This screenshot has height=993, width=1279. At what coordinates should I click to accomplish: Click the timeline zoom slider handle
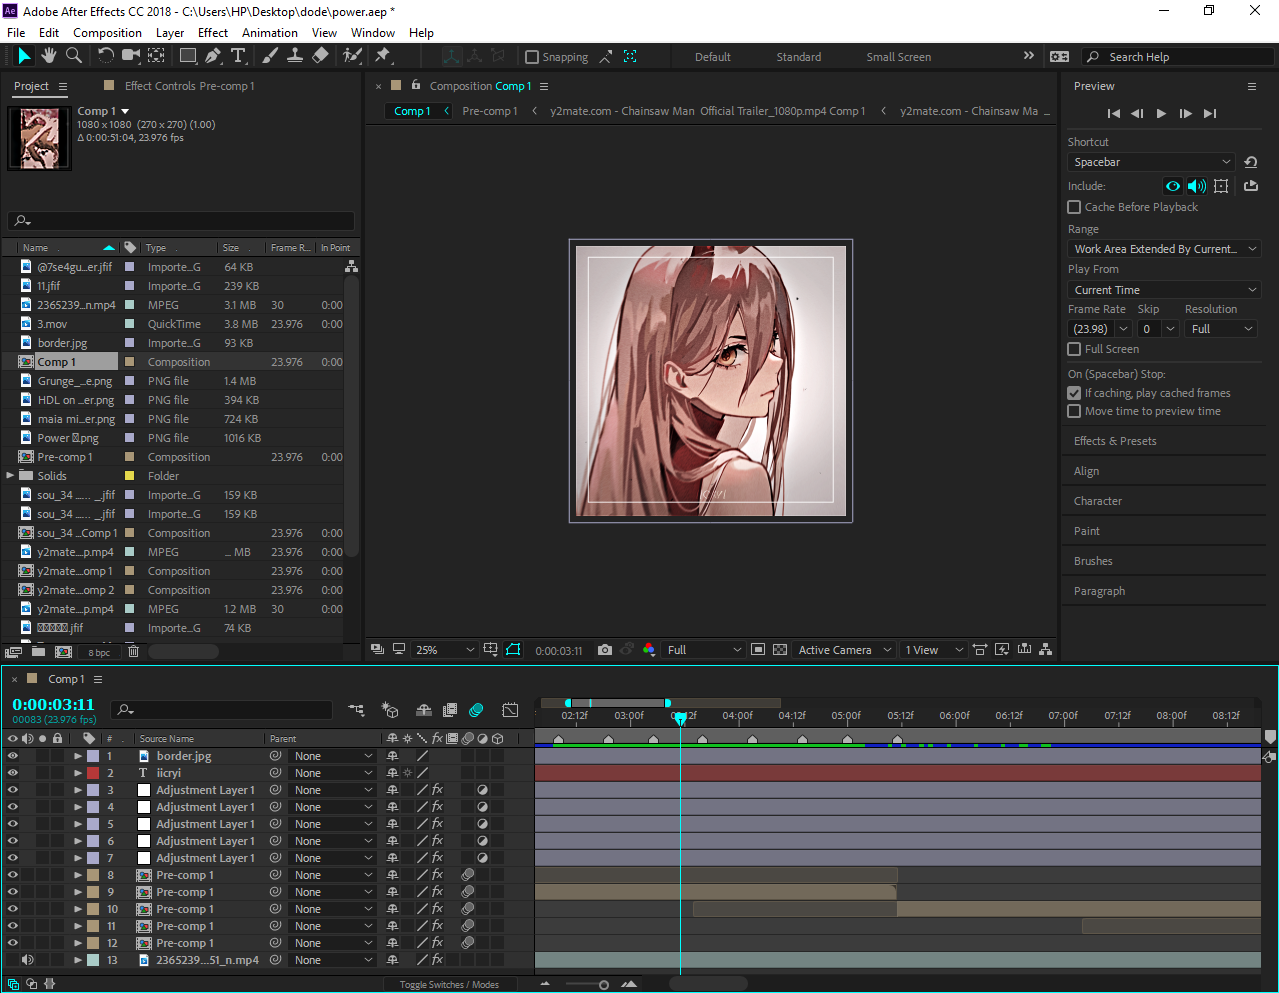tap(603, 985)
